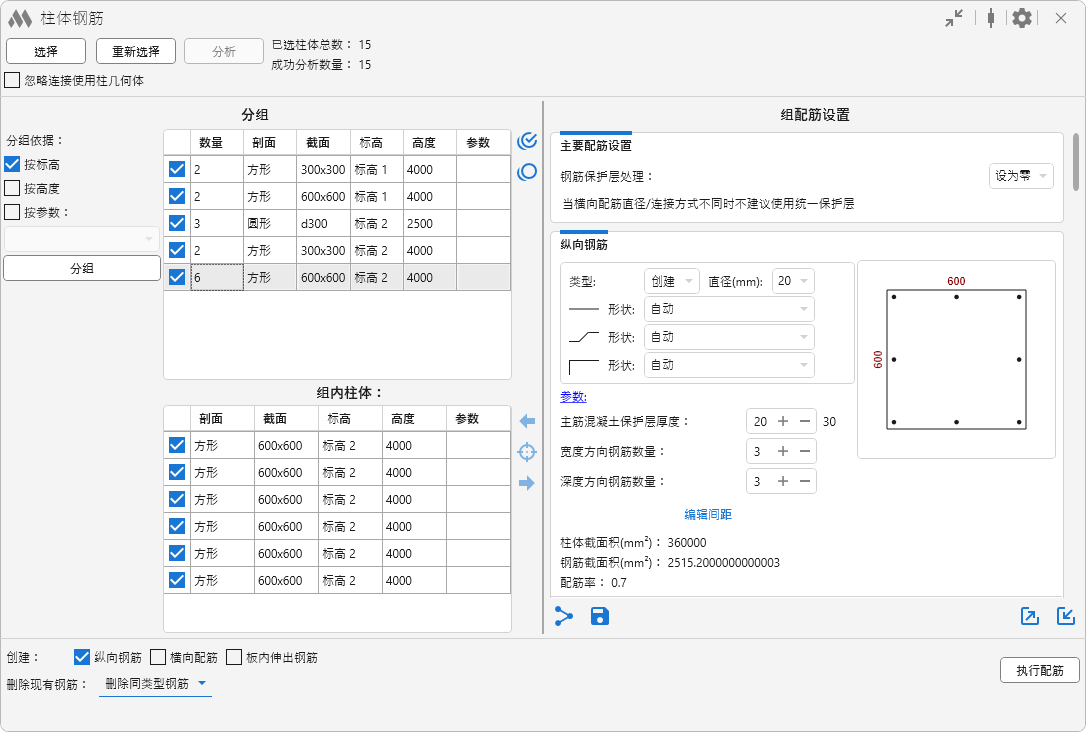Click the export settings icon at bottom right

coord(1029,616)
